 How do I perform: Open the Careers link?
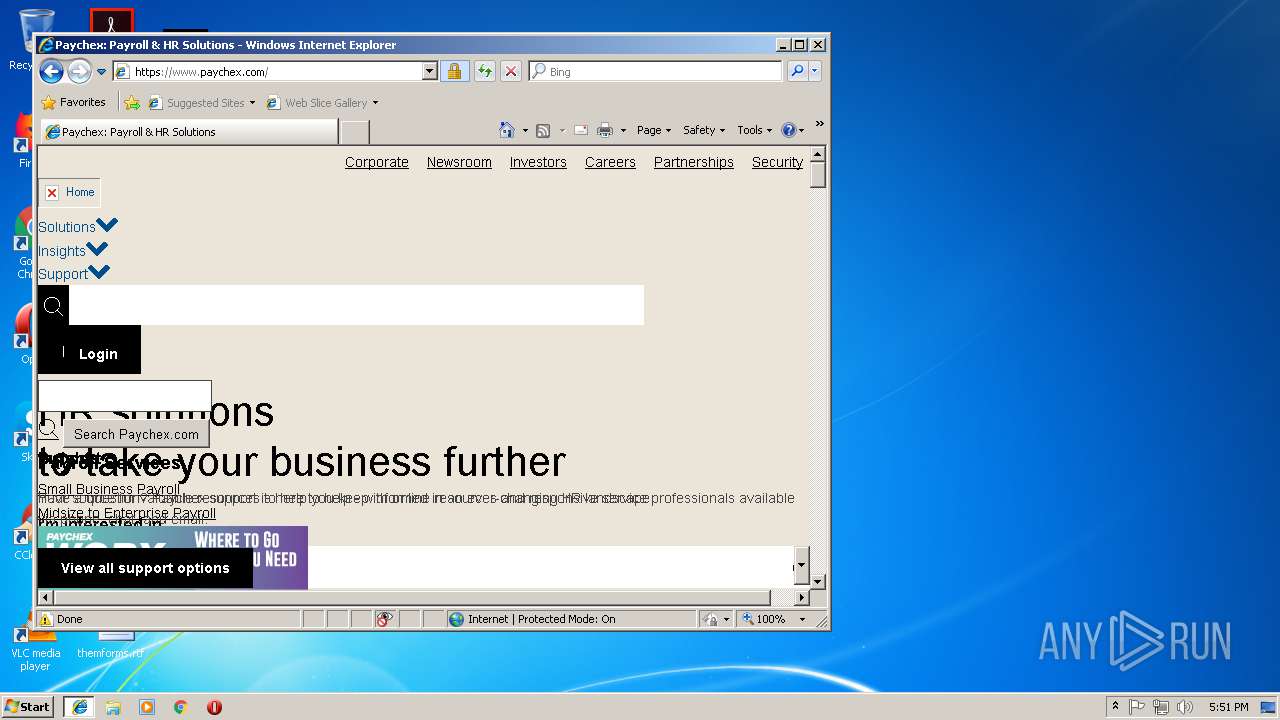point(610,162)
